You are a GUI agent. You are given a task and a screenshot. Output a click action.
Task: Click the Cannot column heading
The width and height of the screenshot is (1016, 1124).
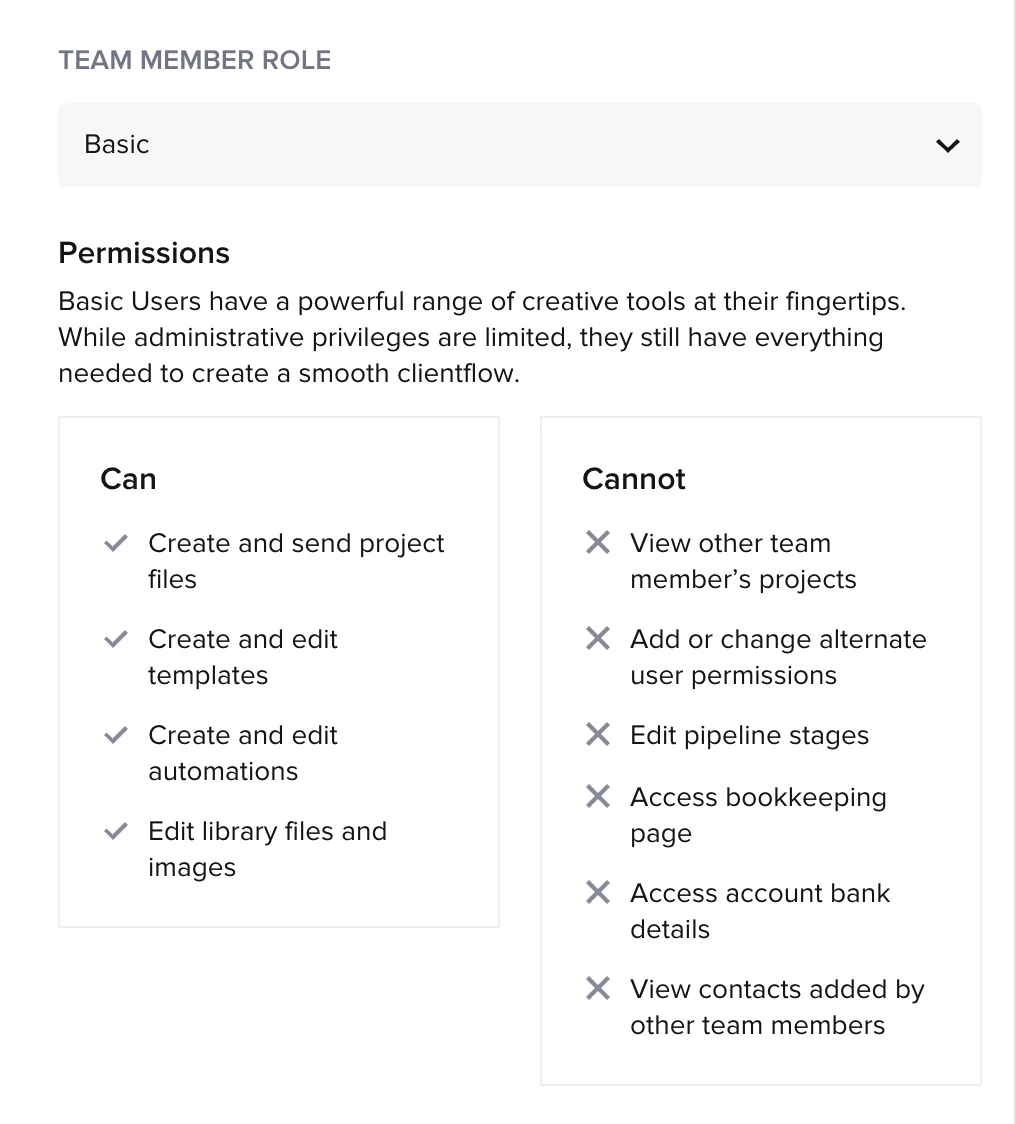pos(634,479)
